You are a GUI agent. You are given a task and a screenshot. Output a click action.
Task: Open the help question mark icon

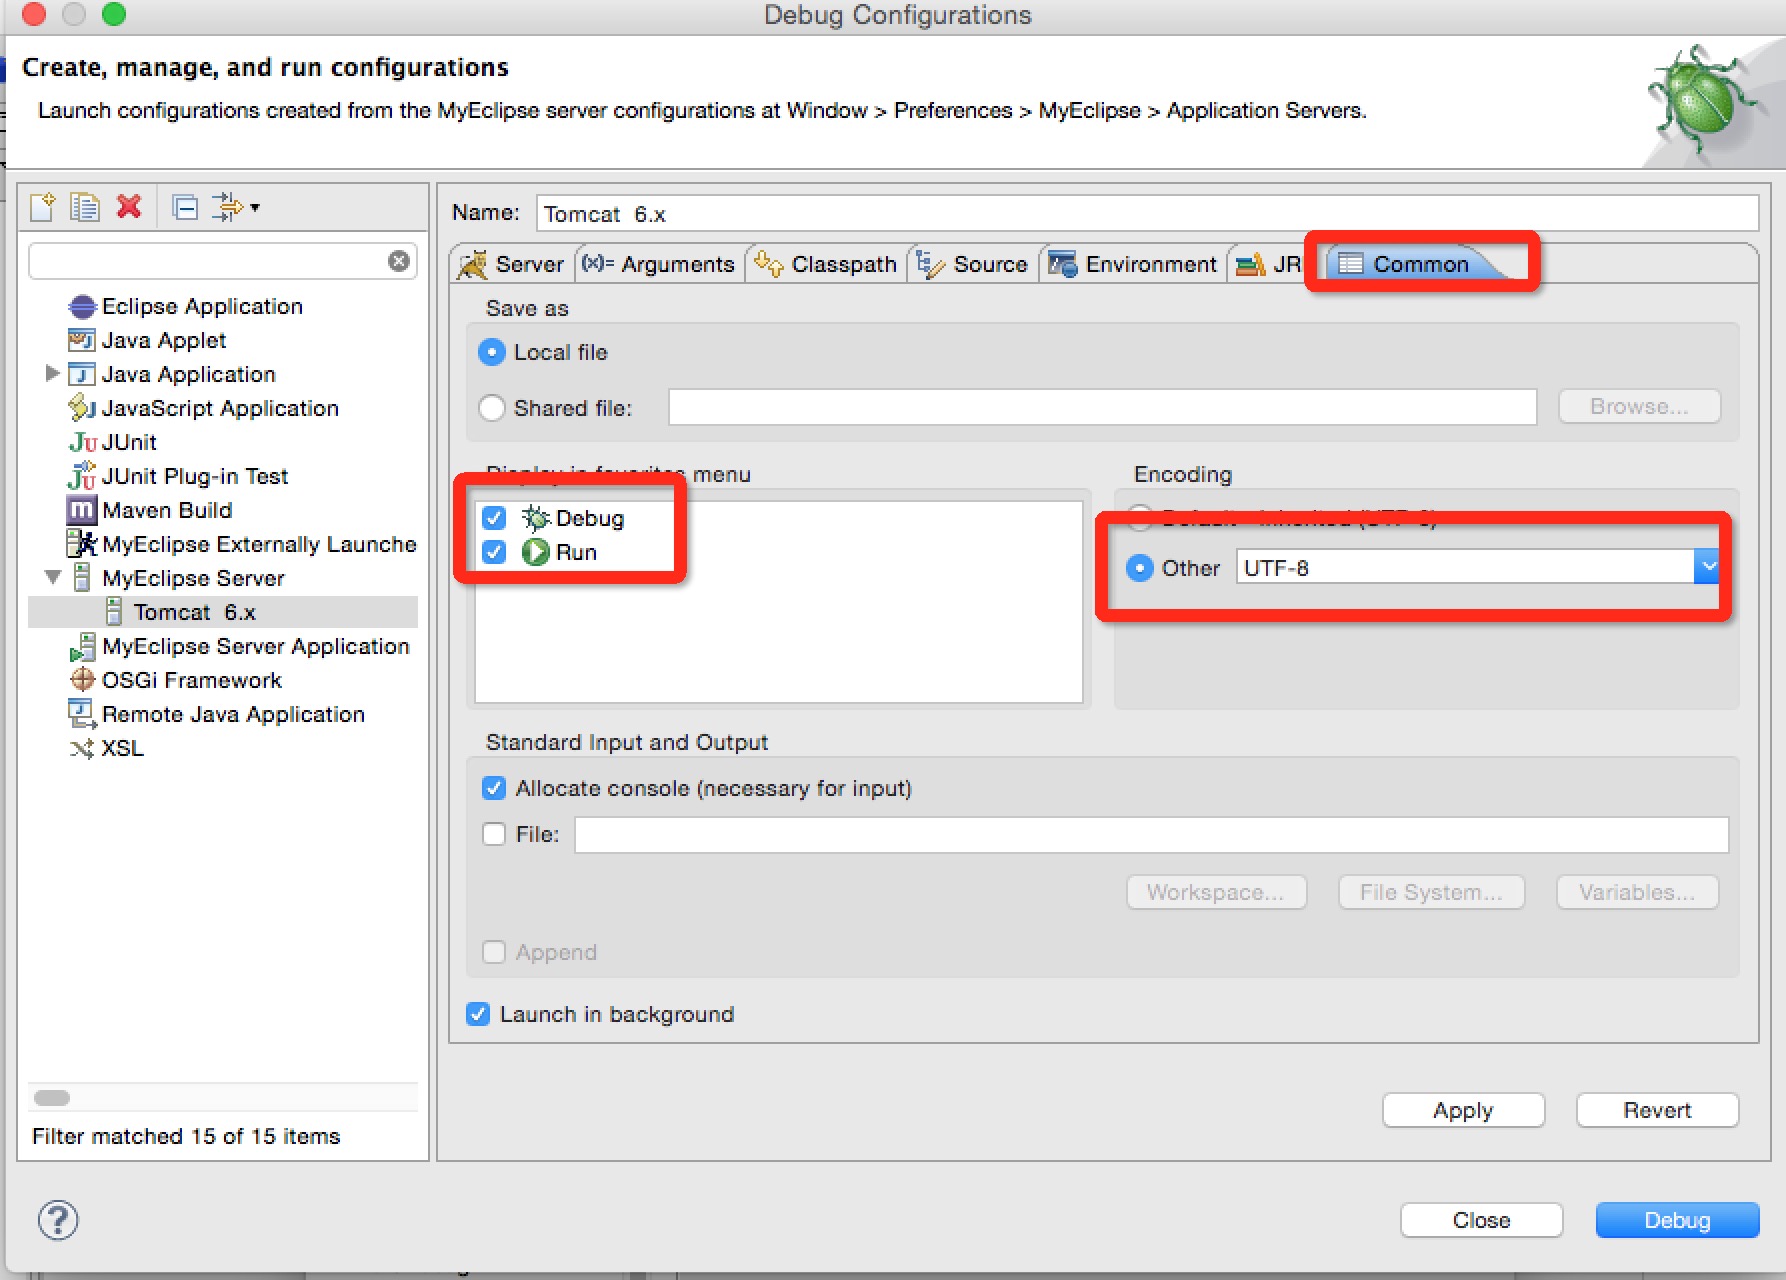(x=58, y=1220)
